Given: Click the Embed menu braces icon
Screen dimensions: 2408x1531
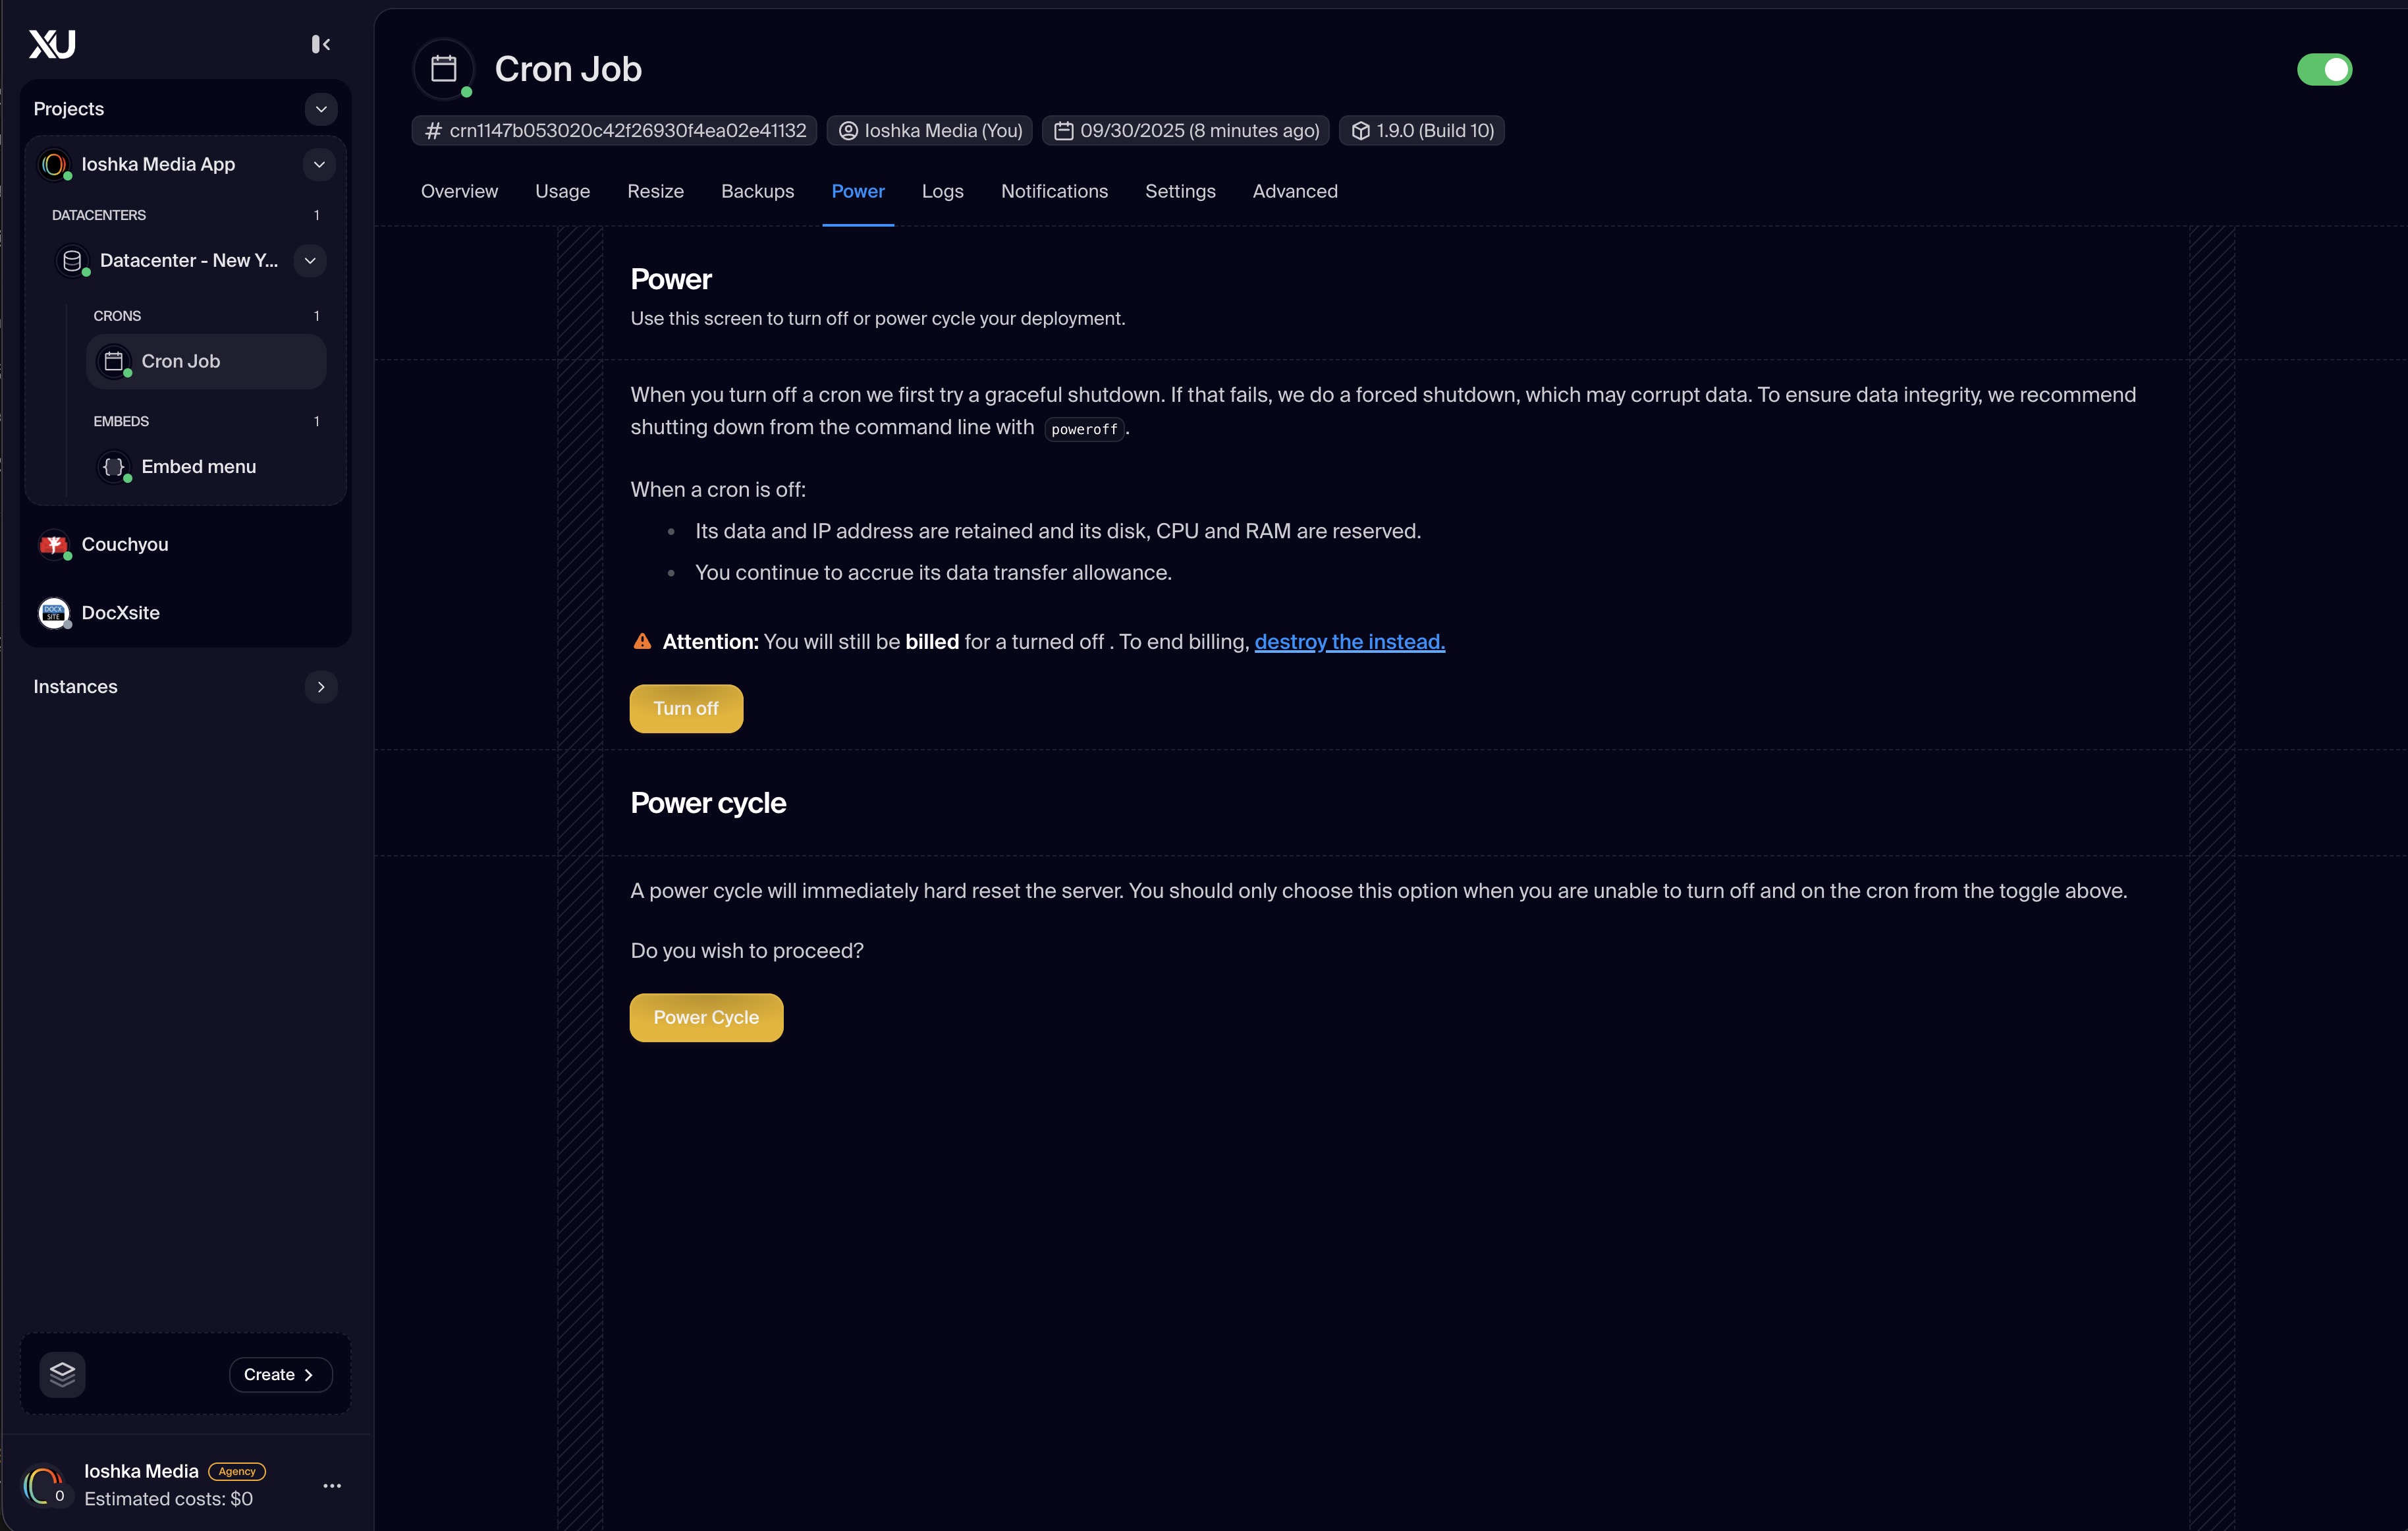Looking at the screenshot, I should pos(114,467).
